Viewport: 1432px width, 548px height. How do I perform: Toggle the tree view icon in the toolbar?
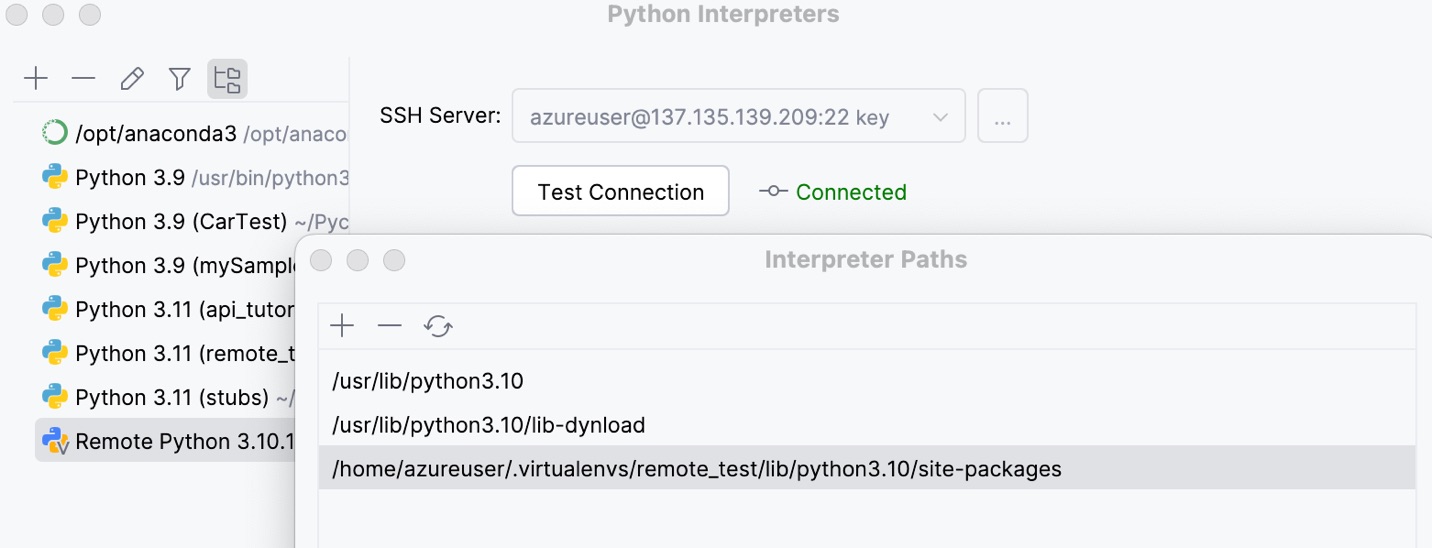[x=228, y=79]
